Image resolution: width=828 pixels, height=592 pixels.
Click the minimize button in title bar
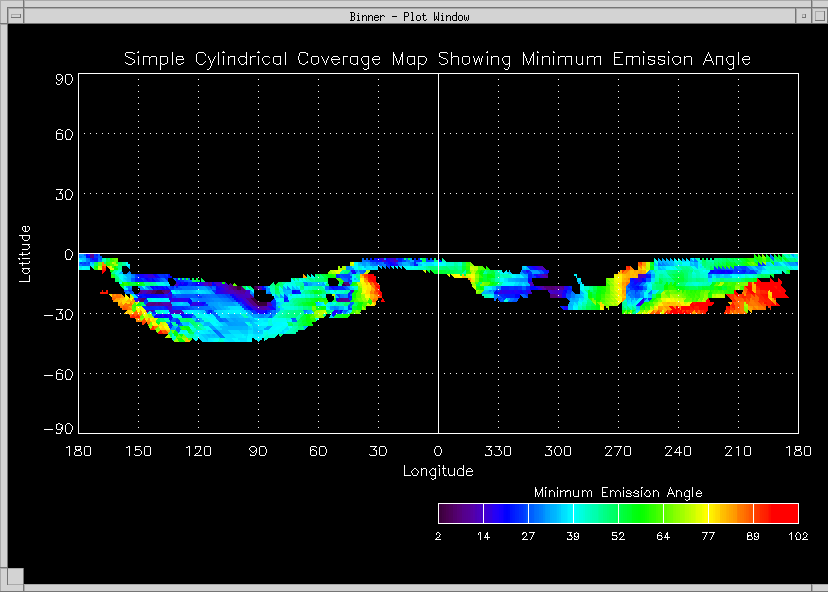pyautogui.click(x=803, y=16)
